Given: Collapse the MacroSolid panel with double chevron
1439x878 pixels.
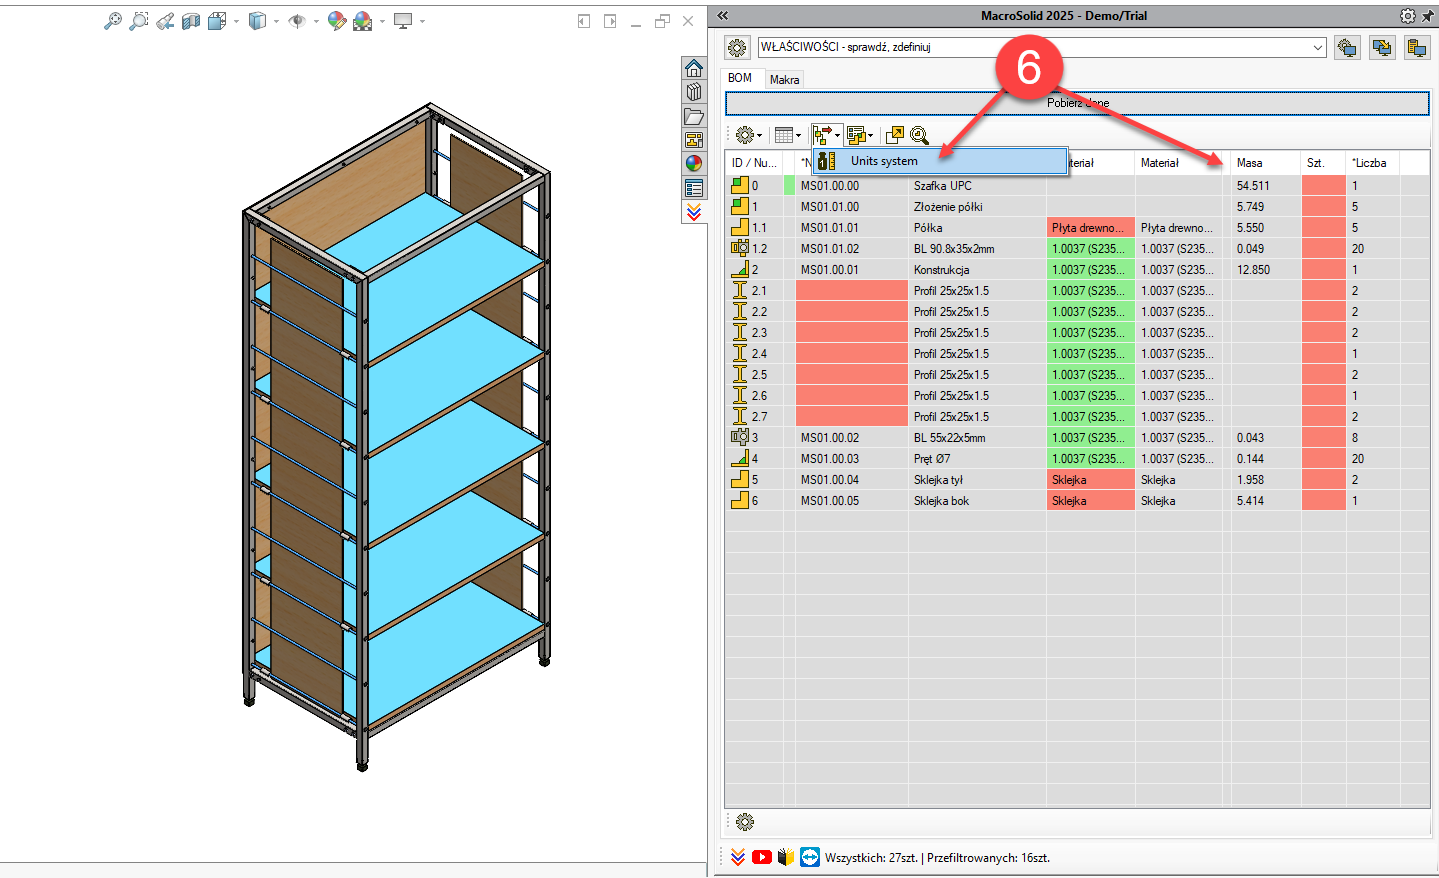Looking at the screenshot, I should (x=723, y=16).
